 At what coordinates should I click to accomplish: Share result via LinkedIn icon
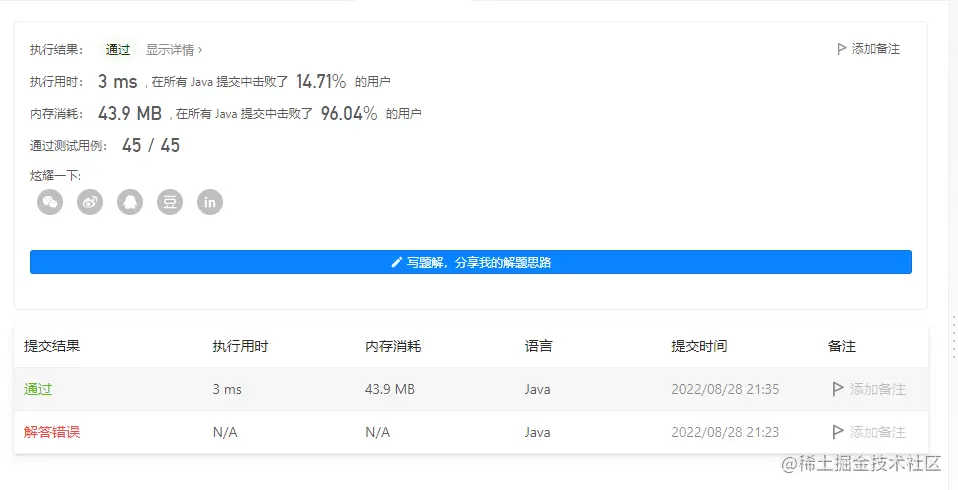[x=210, y=202]
